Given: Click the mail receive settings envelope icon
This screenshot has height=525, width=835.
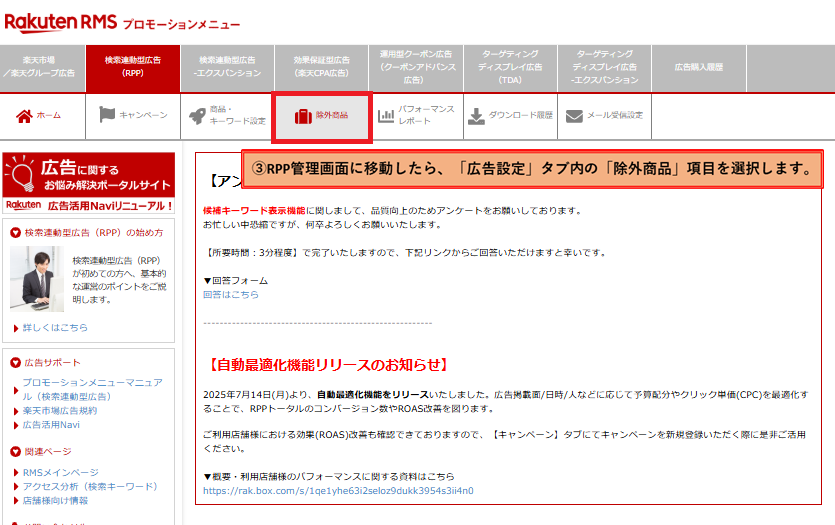Looking at the screenshot, I should 574,116.
